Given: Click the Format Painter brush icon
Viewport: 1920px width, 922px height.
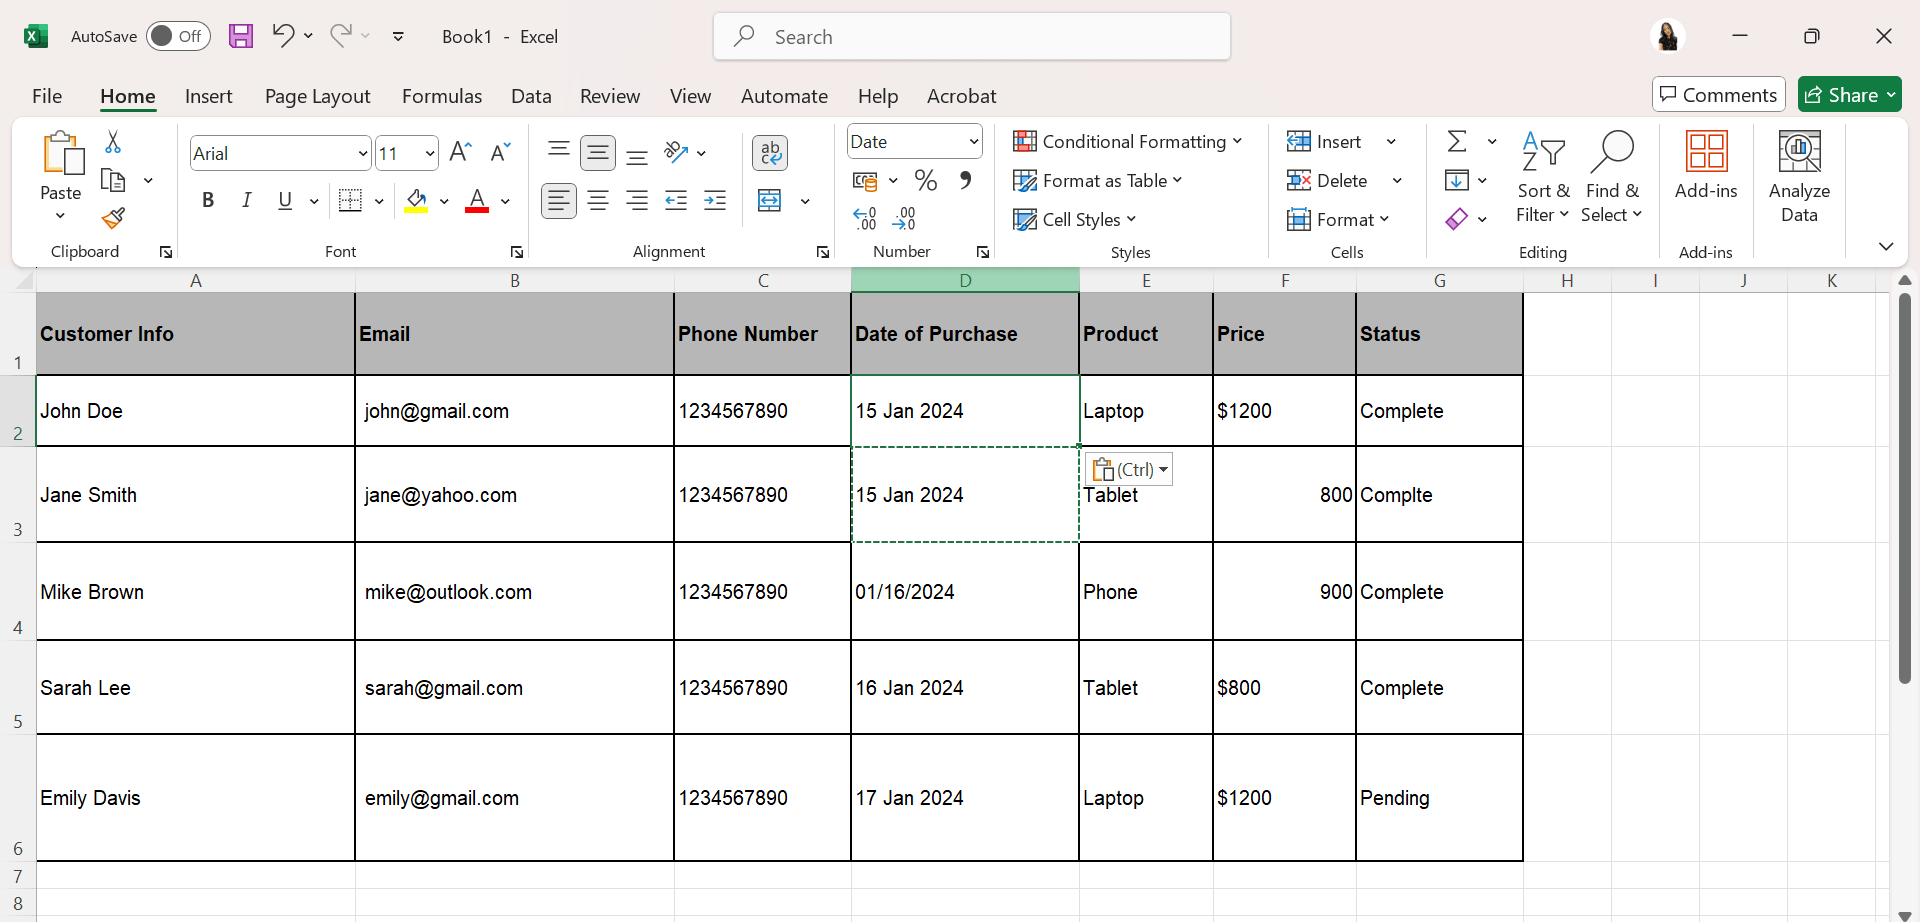Looking at the screenshot, I should (113, 218).
